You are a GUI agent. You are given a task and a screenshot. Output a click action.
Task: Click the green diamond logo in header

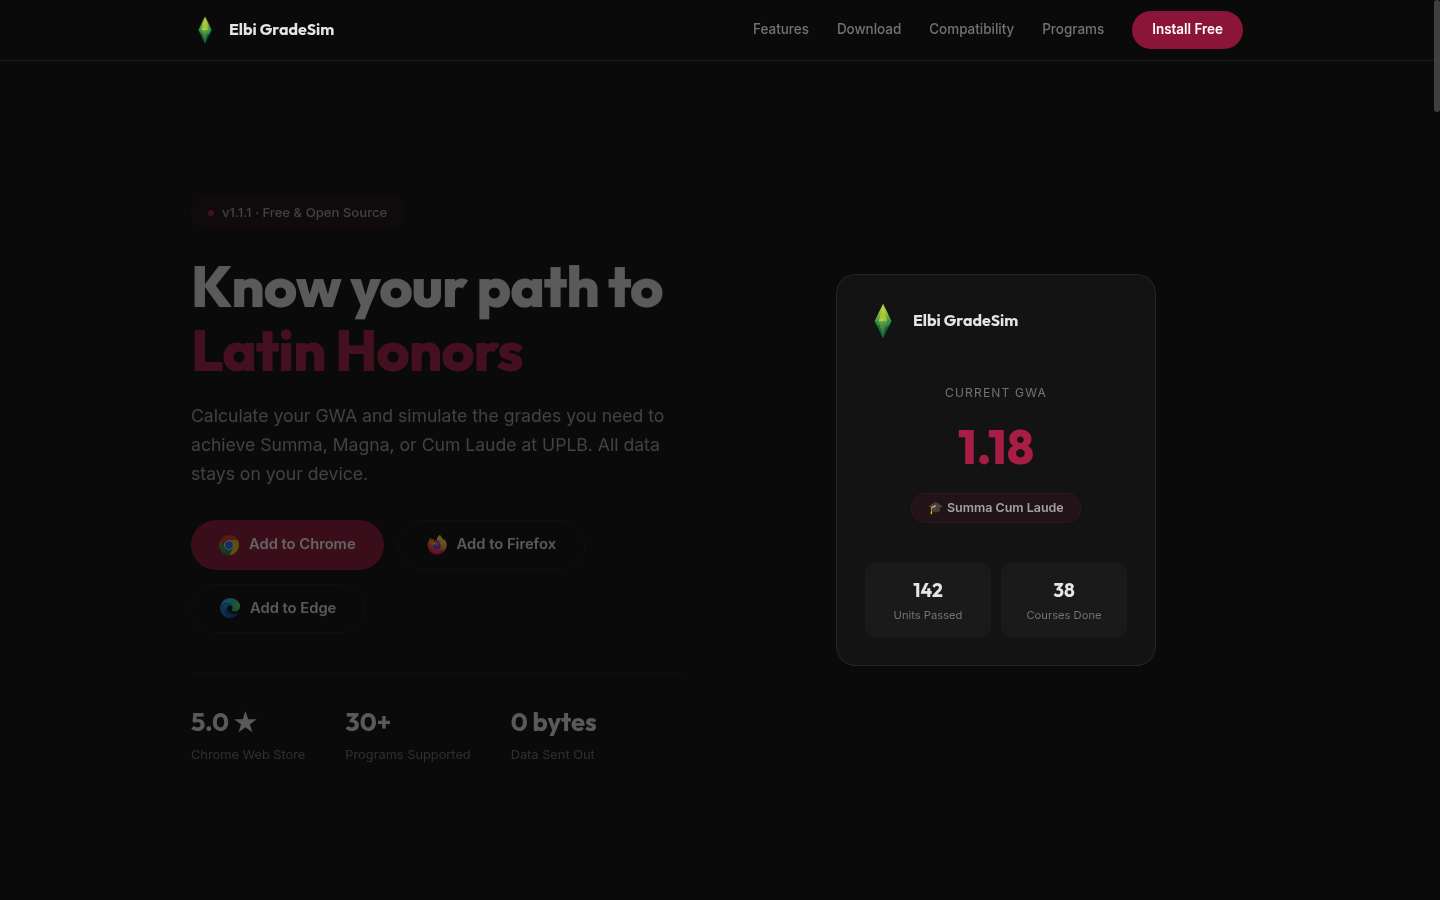[205, 30]
